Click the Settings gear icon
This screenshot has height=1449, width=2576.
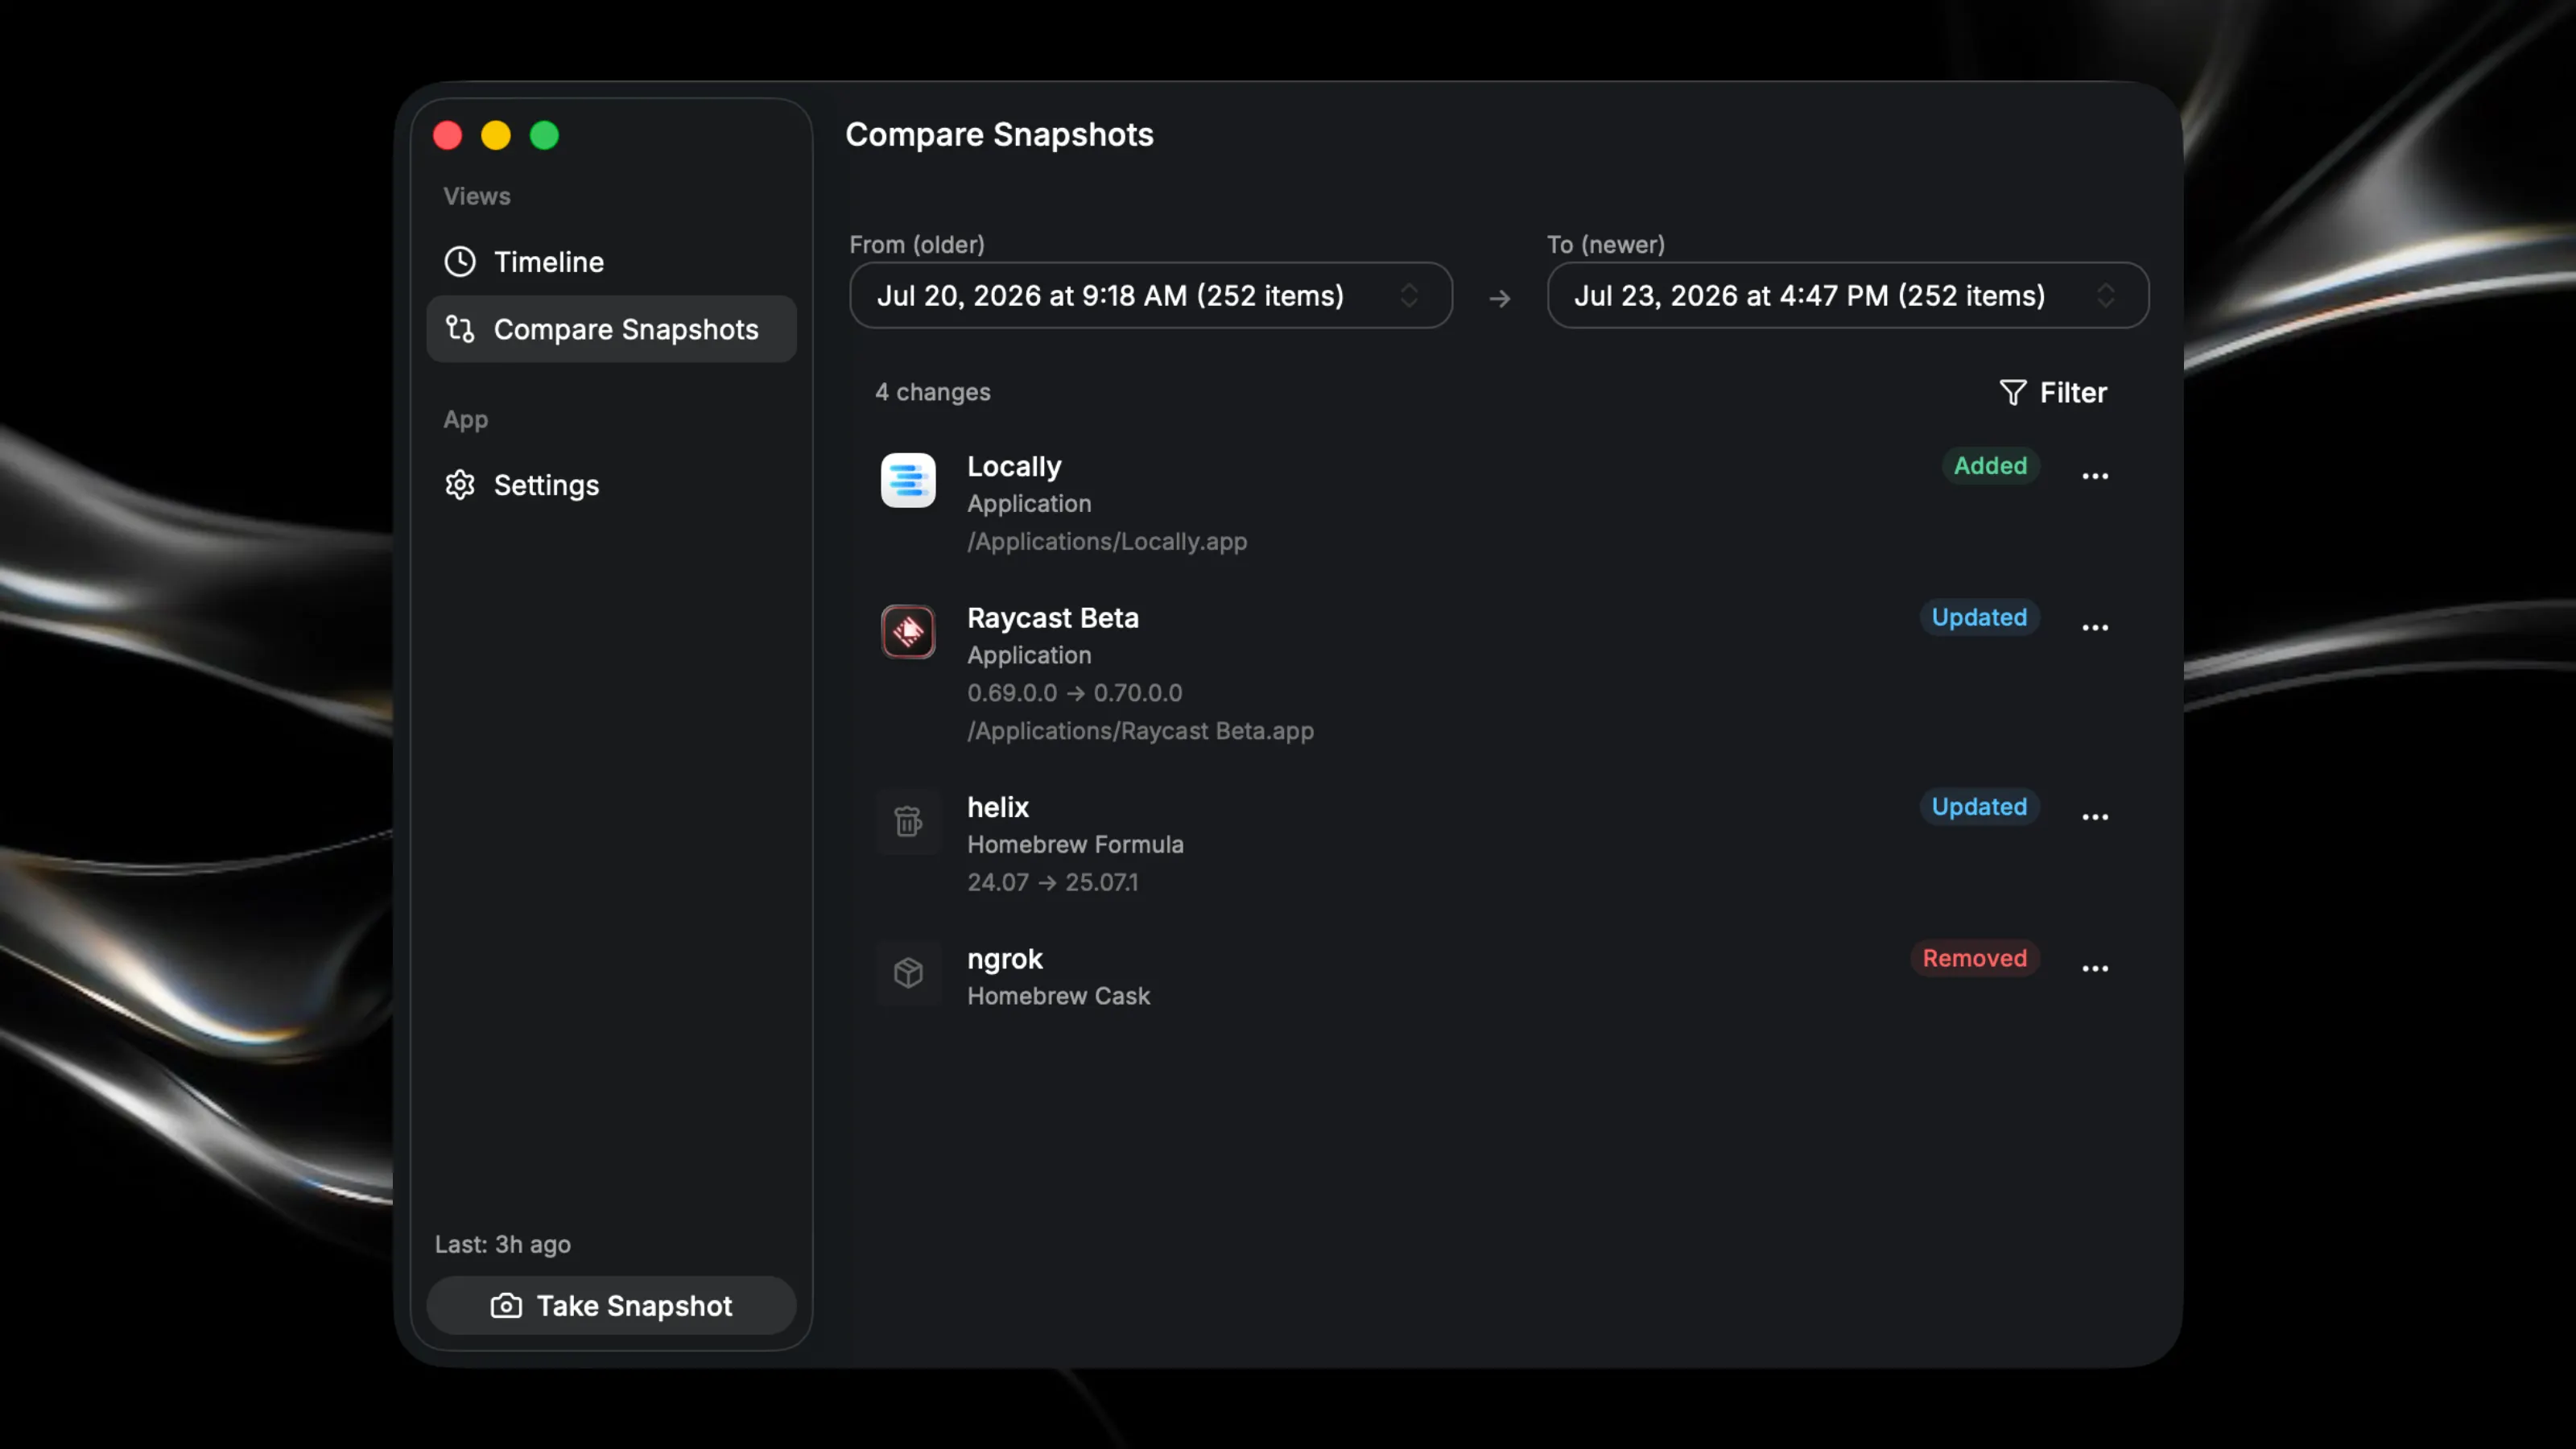[460, 485]
